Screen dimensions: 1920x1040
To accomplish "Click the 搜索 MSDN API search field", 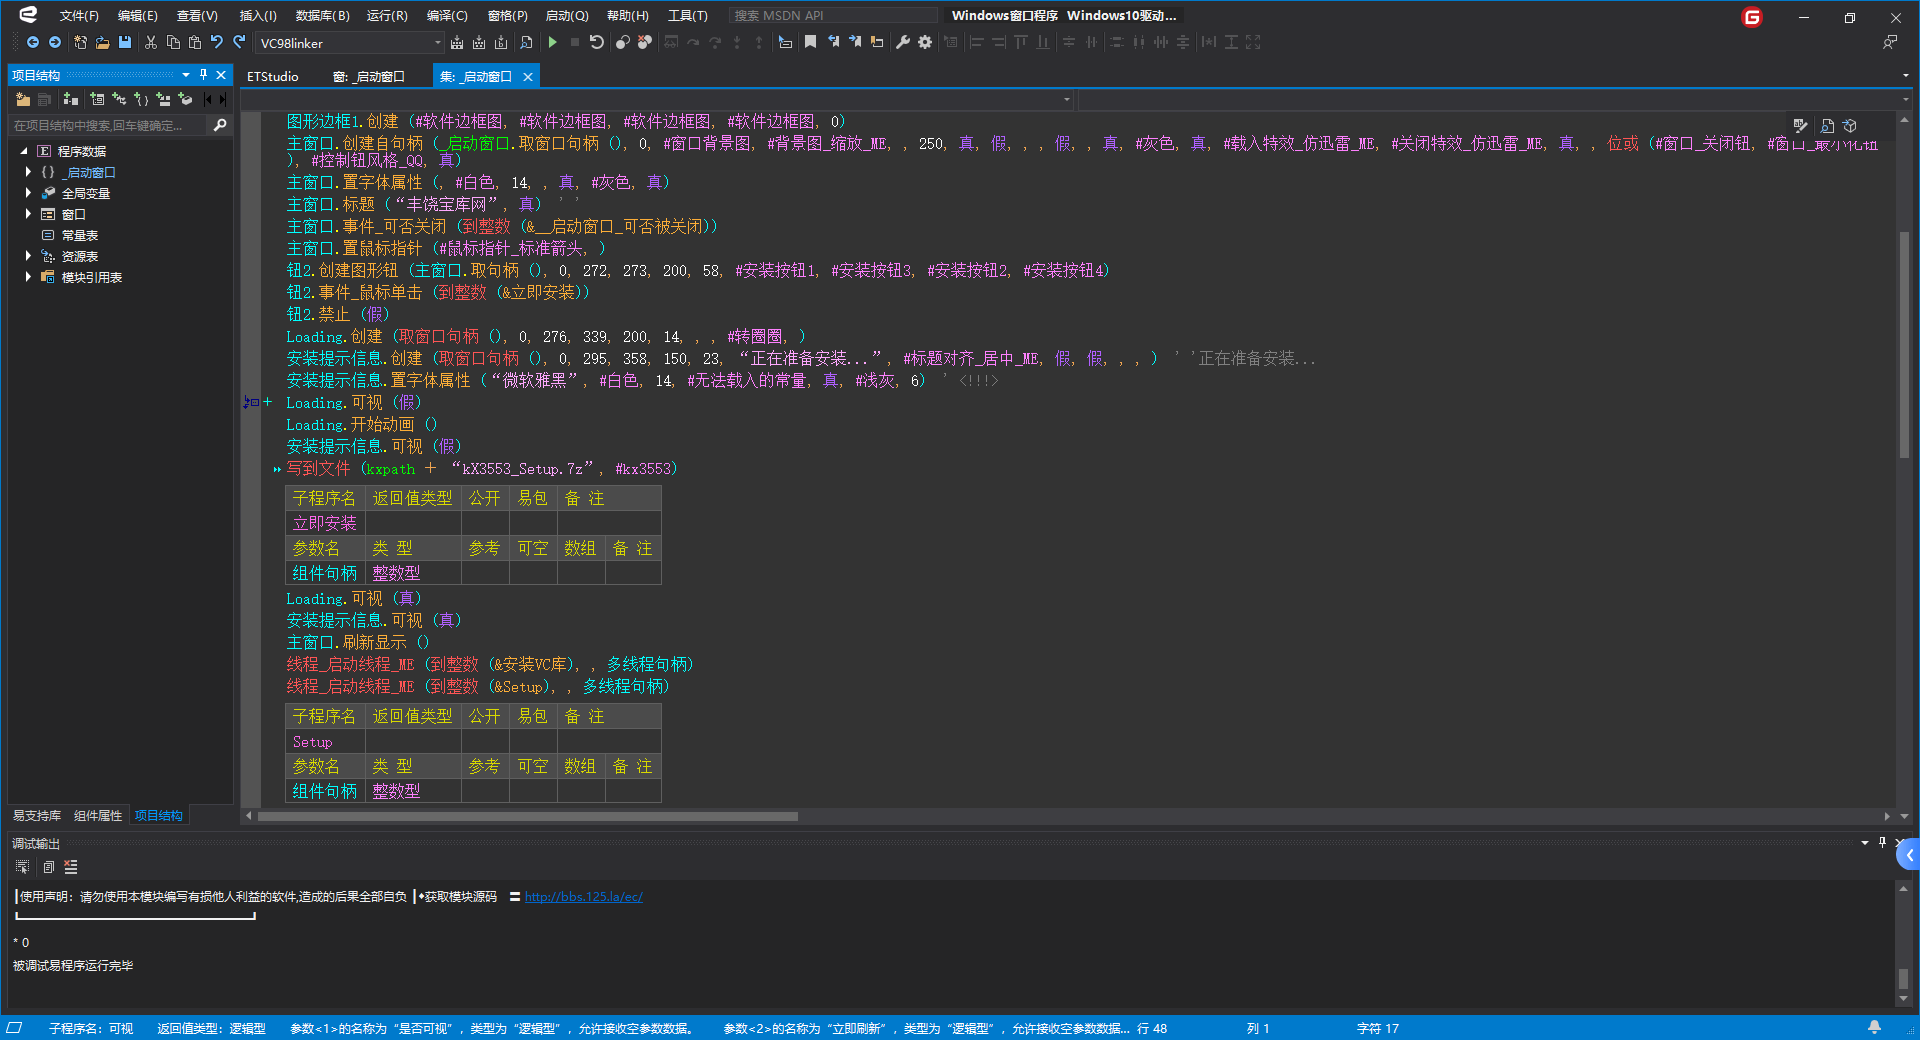I will pos(832,16).
